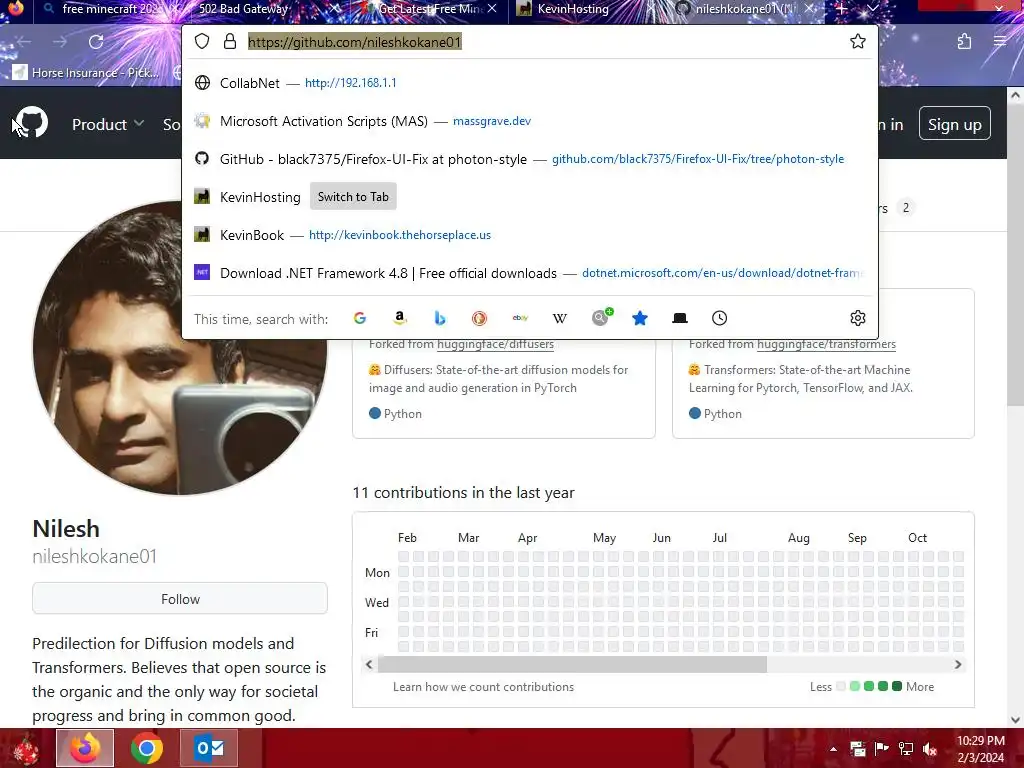The width and height of the screenshot is (1024, 768).
Task: Select Download .NET Framework 4.8 suggestion
Action: (530, 273)
